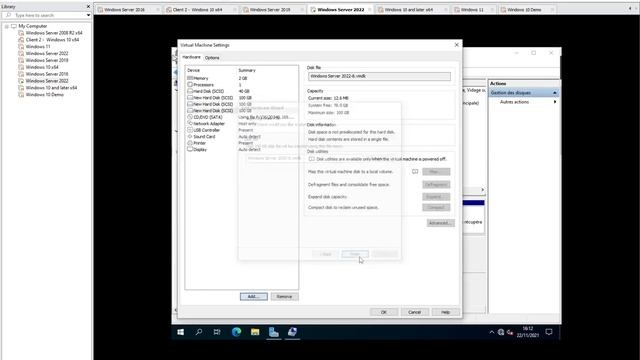Select the Printer device icon

[190, 143]
